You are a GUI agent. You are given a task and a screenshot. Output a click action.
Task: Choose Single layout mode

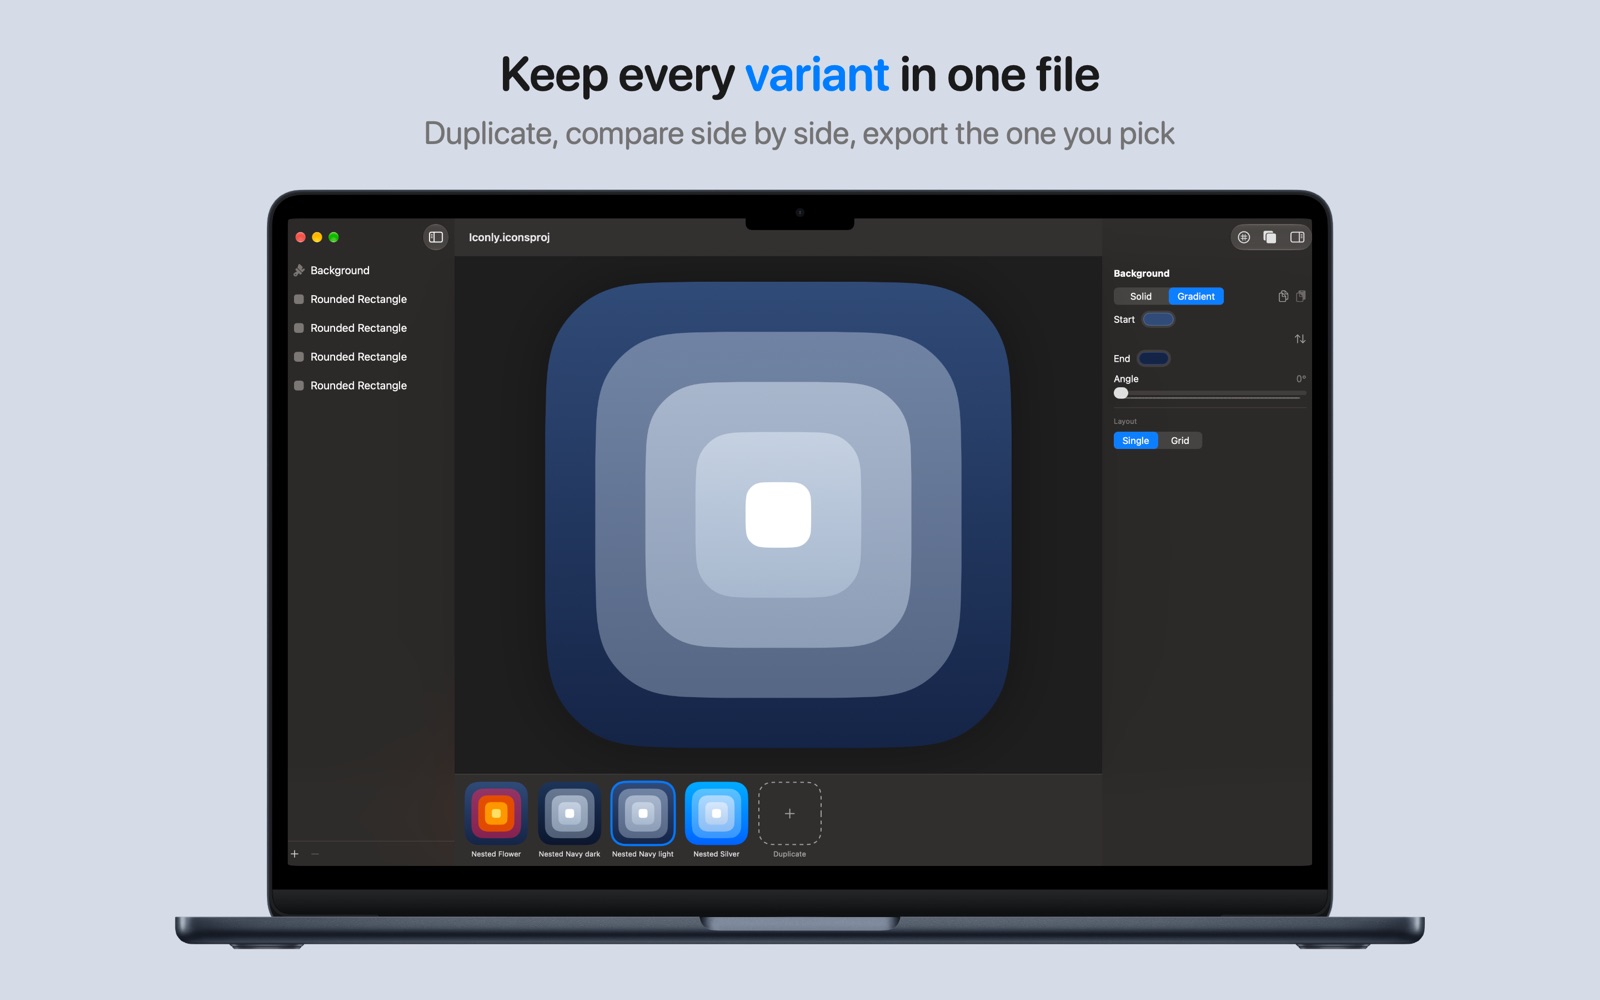tap(1135, 441)
